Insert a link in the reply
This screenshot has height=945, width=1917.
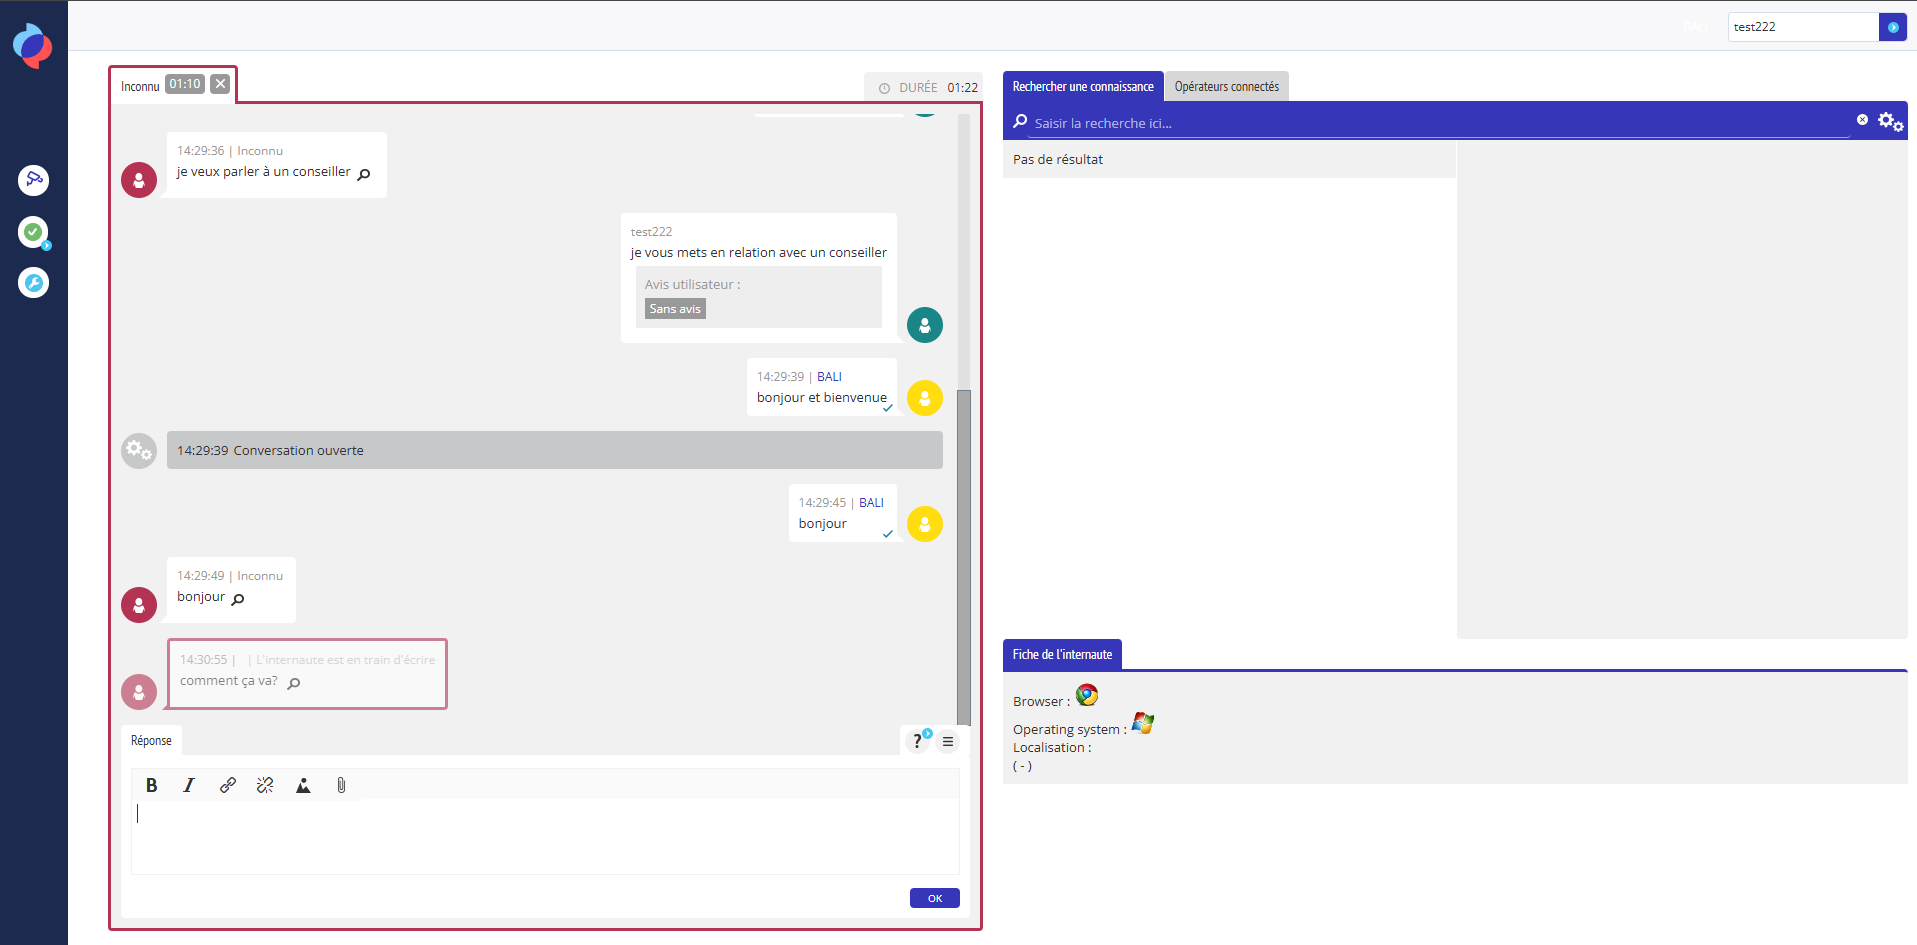point(228,785)
